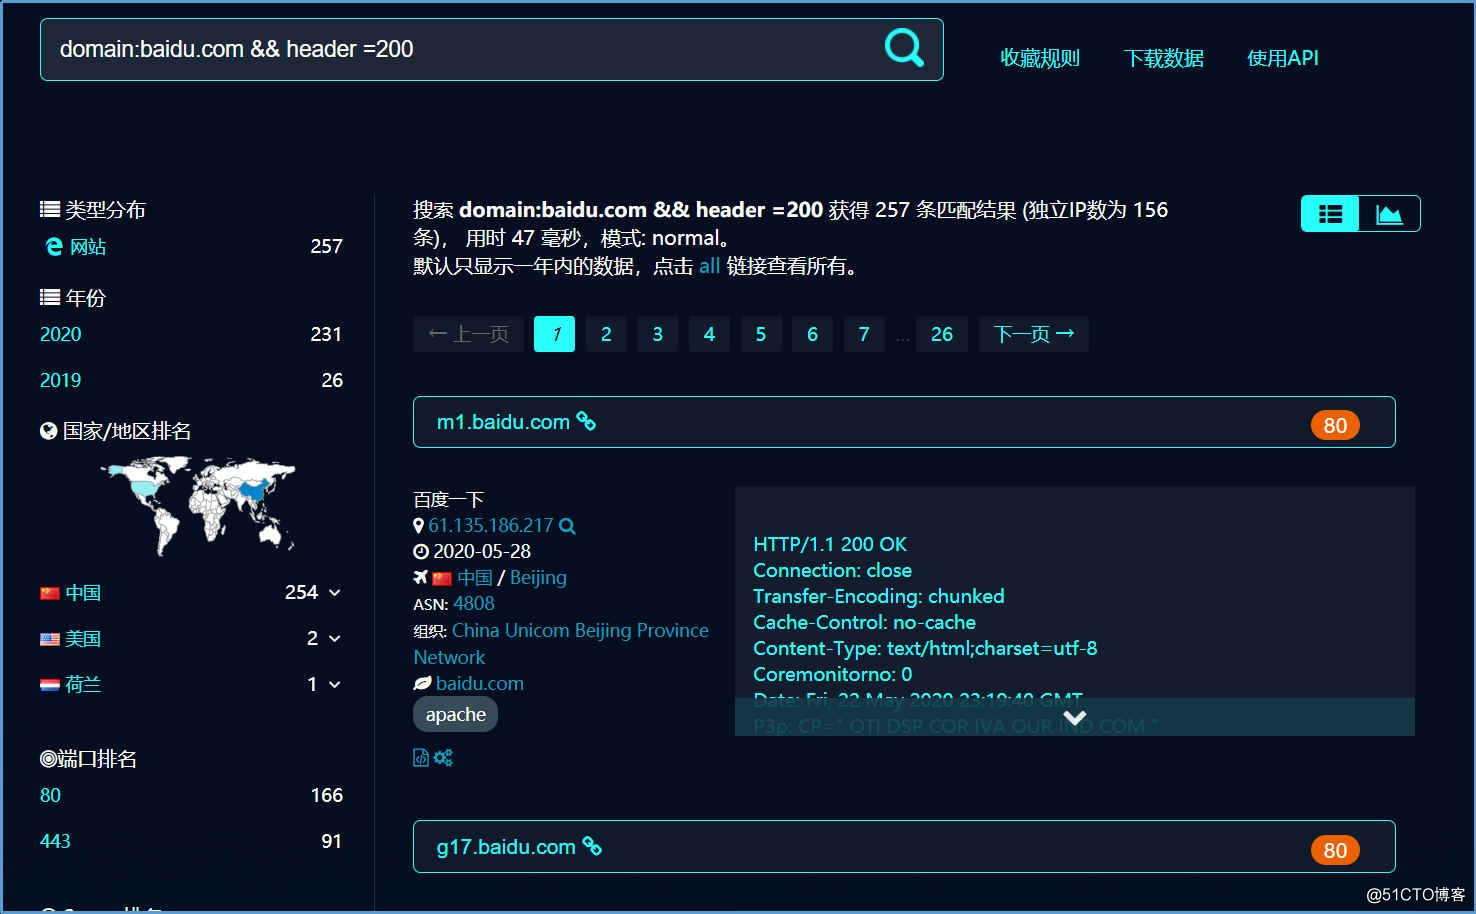This screenshot has height=914, width=1476.
Task: Filter by country 中国
Action: click(x=83, y=592)
